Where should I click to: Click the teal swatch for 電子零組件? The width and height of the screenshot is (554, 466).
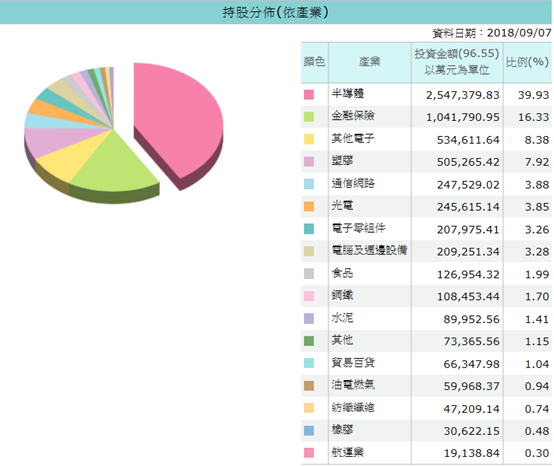309,229
